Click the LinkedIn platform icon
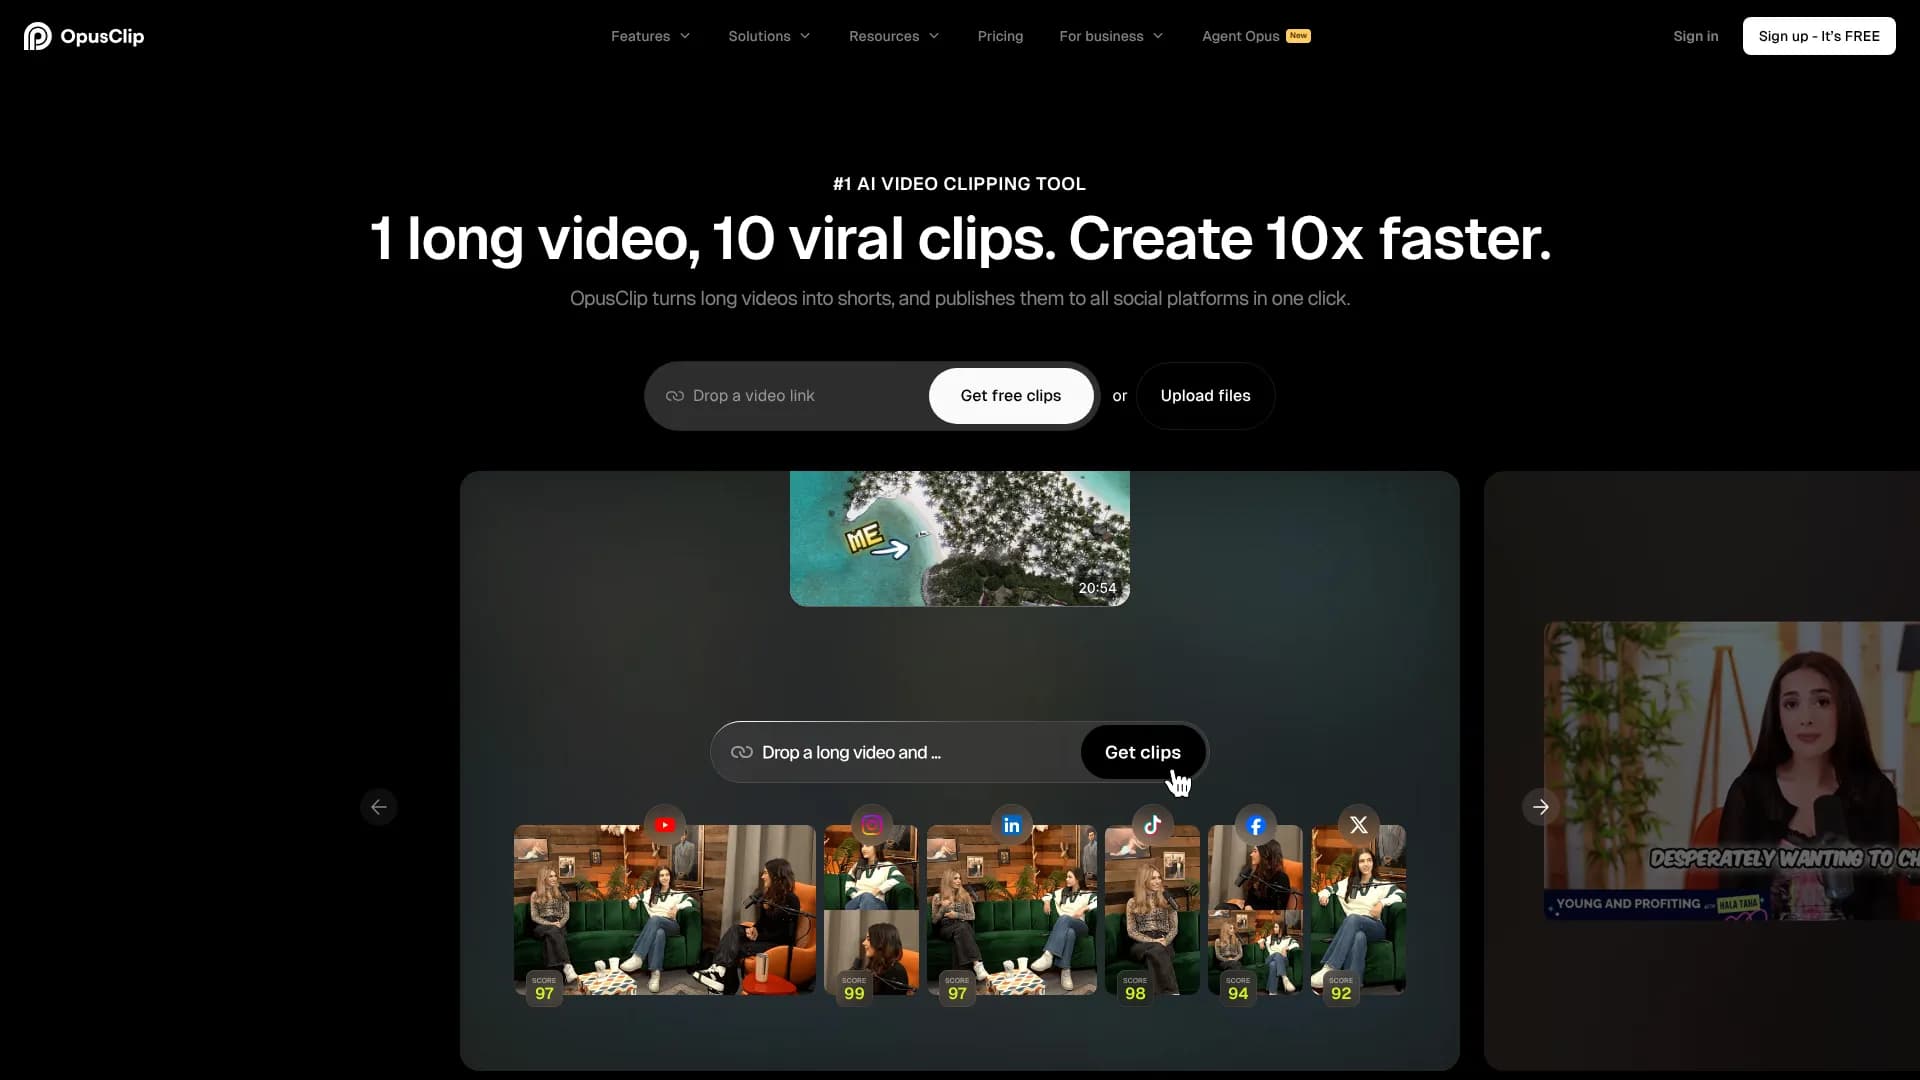The height and width of the screenshot is (1080, 1920). (1011, 825)
